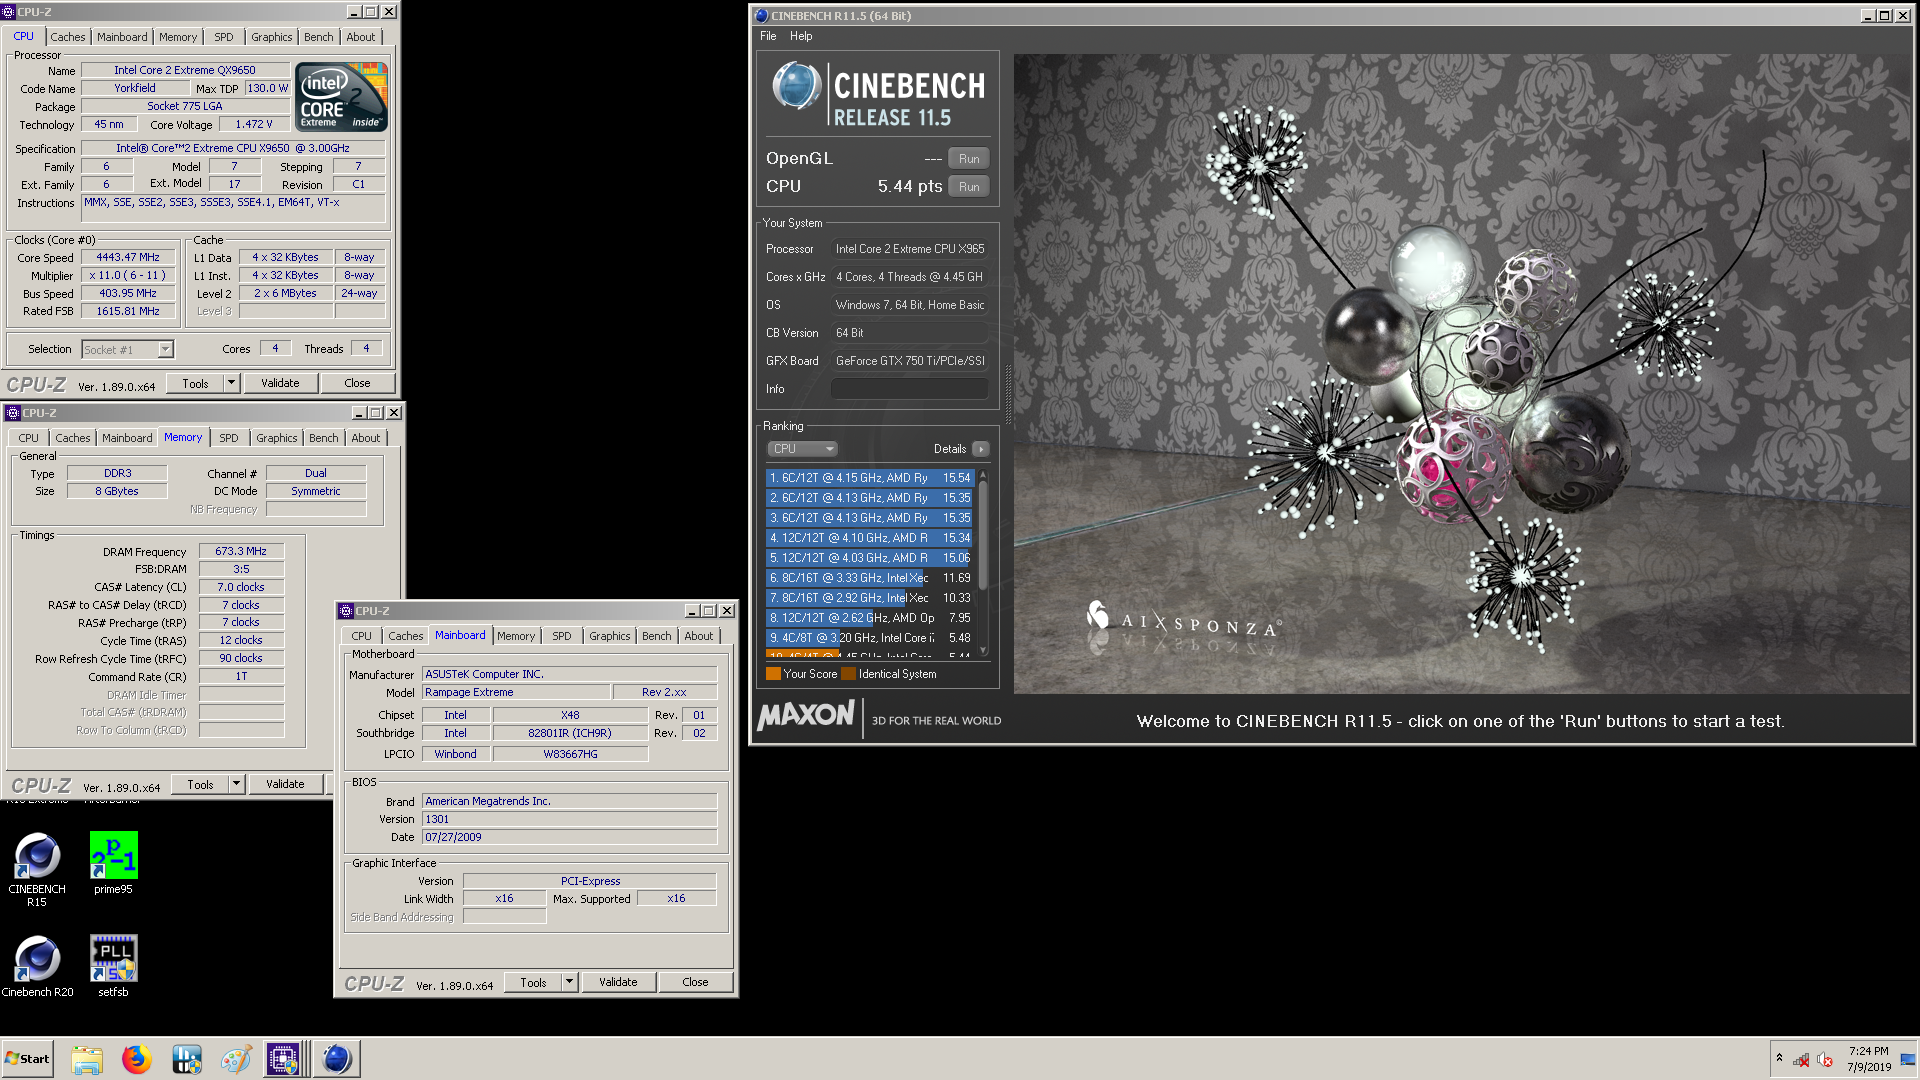Open About tab in Mainboard CPU-Z window
Viewport: 1920px width, 1080px height.
click(699, 636)
